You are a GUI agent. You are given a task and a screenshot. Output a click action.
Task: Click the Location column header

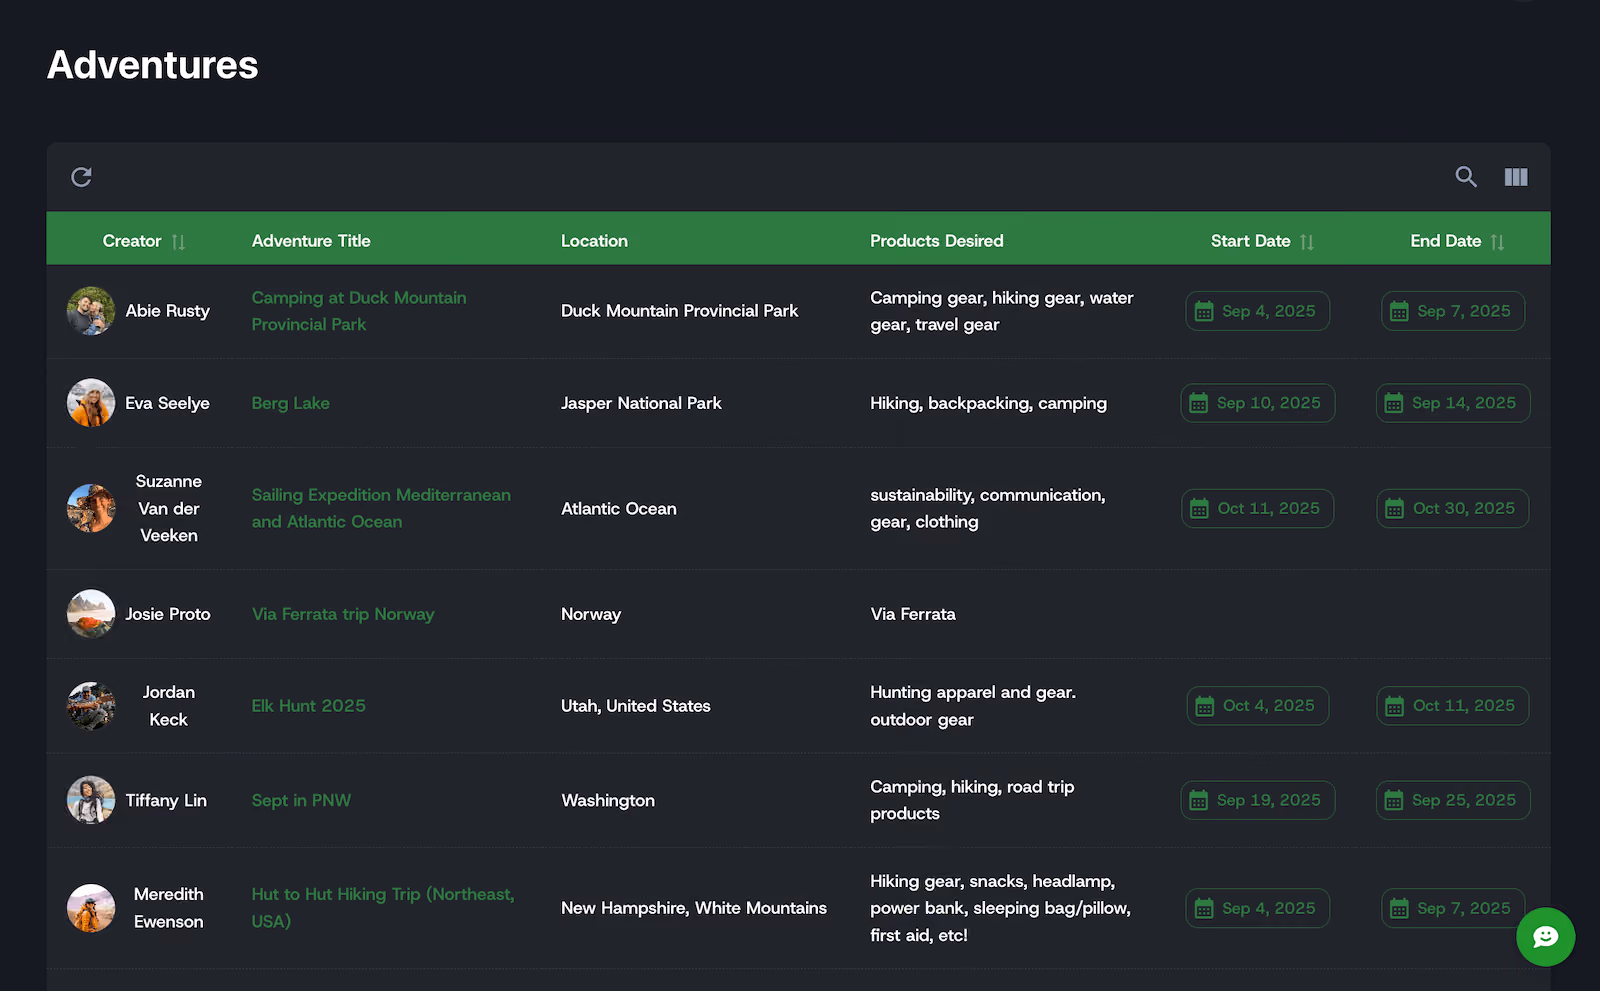coord(594,241)
